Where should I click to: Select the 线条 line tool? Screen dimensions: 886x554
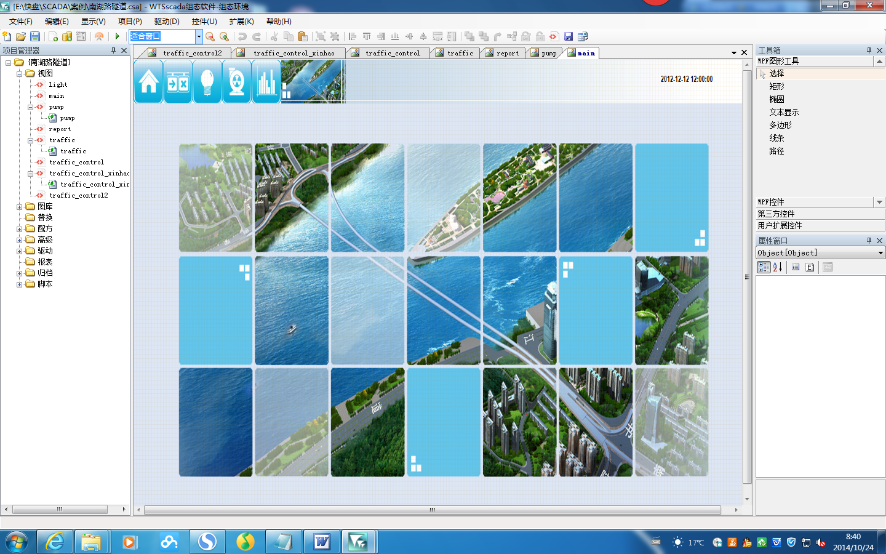(776, 138)
